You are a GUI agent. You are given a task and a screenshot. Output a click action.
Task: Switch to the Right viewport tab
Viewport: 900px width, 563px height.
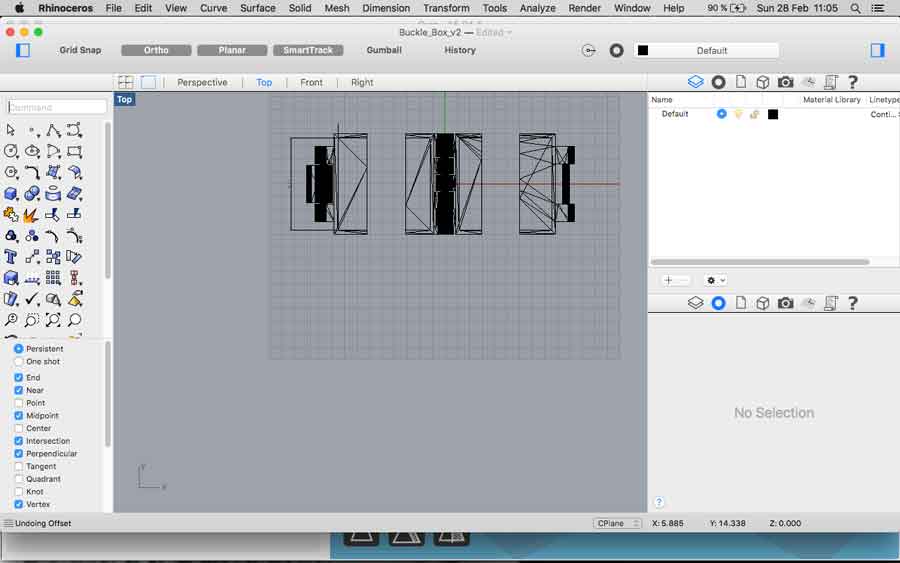(x=362, y=82)
